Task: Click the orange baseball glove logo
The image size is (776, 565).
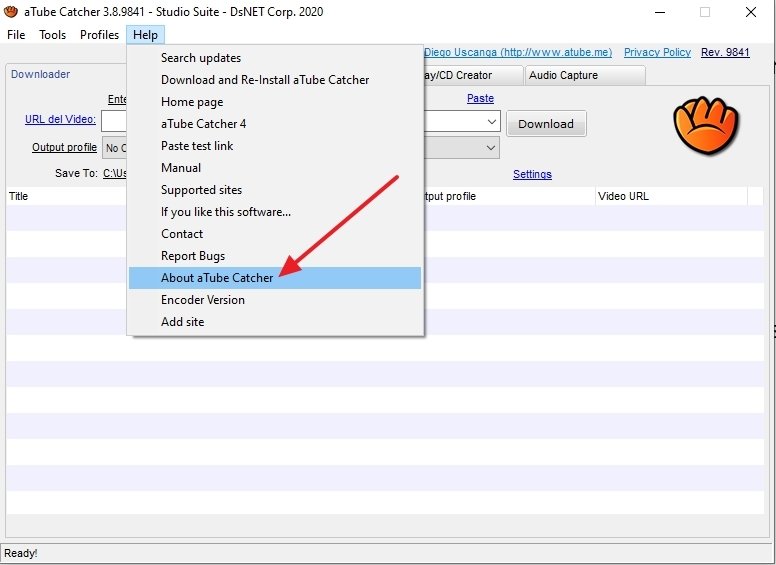Action: (x=706, y=126)
